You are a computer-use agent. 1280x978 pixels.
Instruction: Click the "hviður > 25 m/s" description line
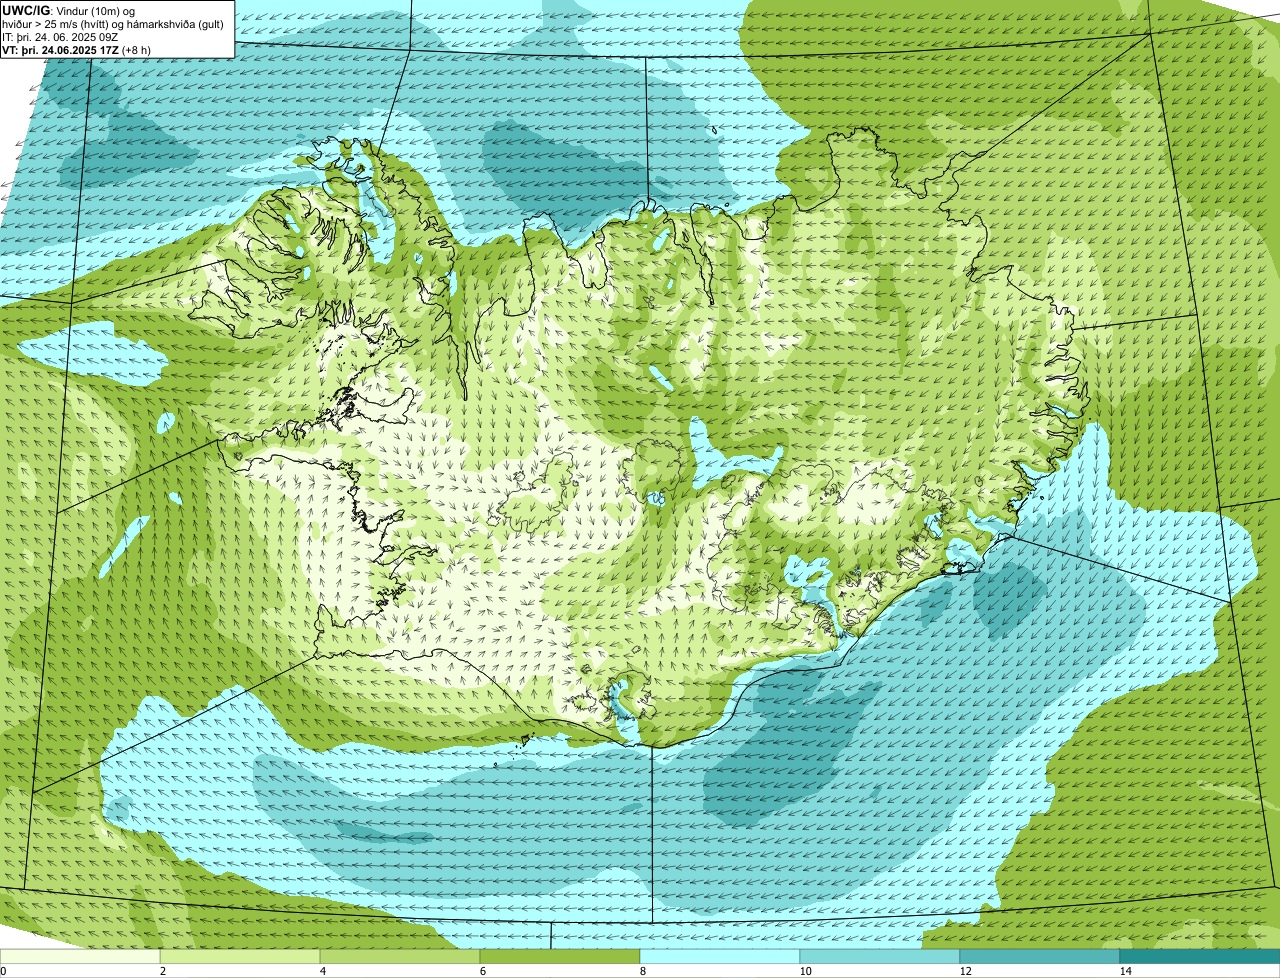pos(113,24)
